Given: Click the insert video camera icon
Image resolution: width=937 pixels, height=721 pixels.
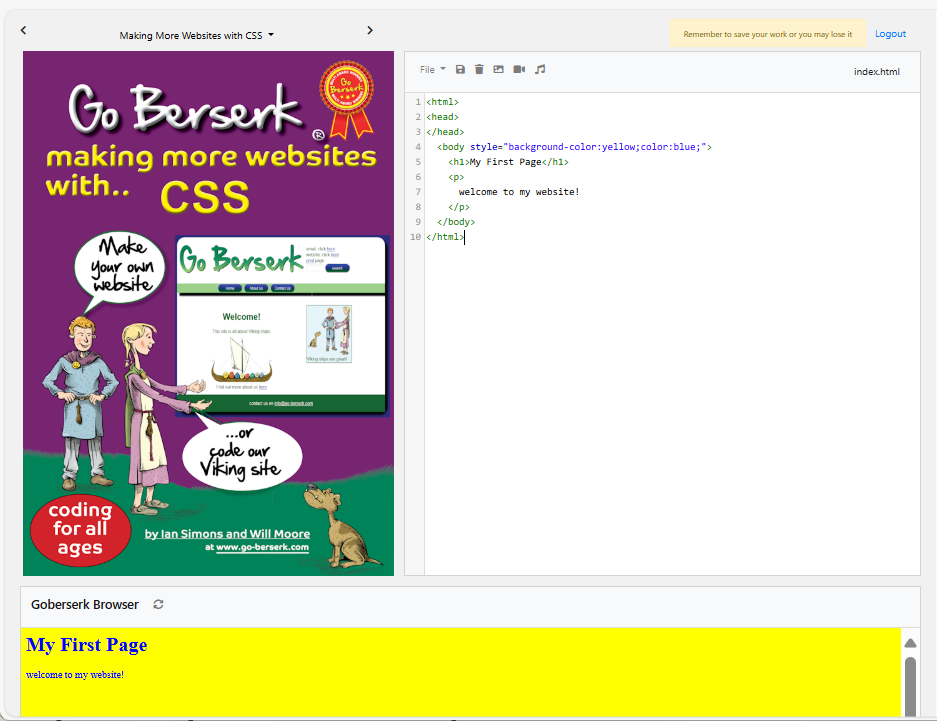Looking at the screenshot, I should tap(519, 69).
